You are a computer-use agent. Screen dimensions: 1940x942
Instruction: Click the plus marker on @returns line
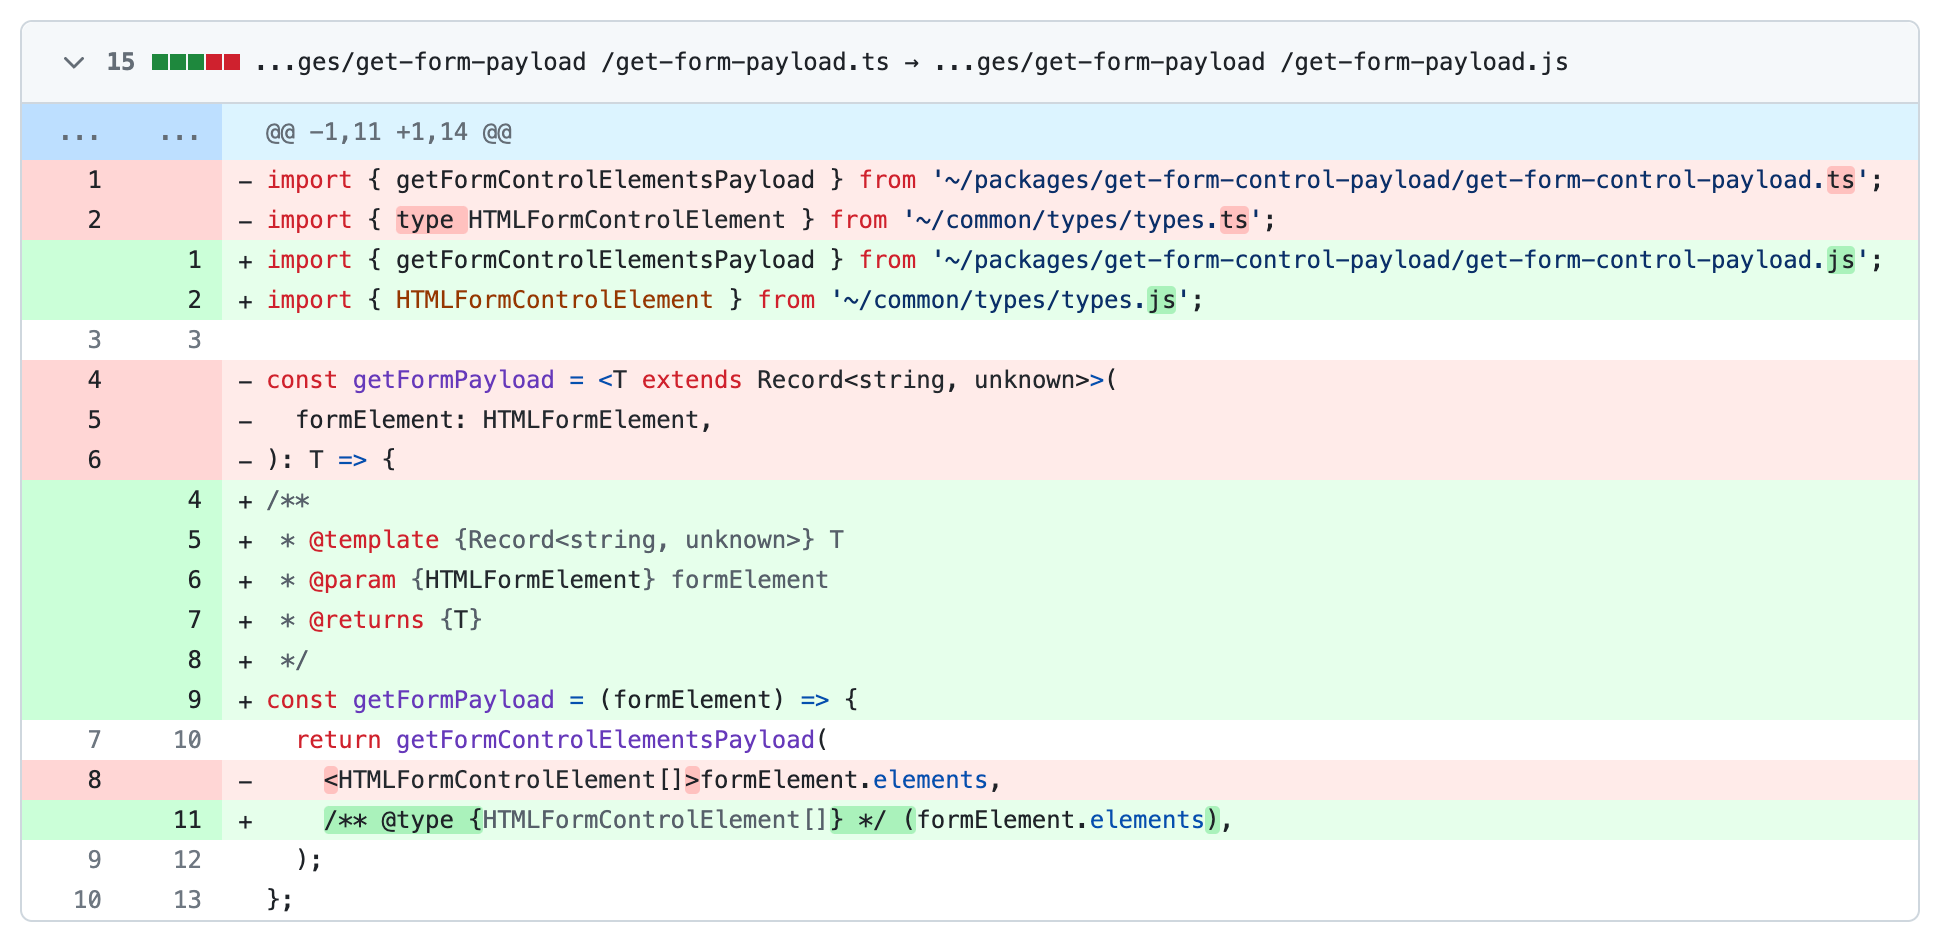tap(246, 621)
